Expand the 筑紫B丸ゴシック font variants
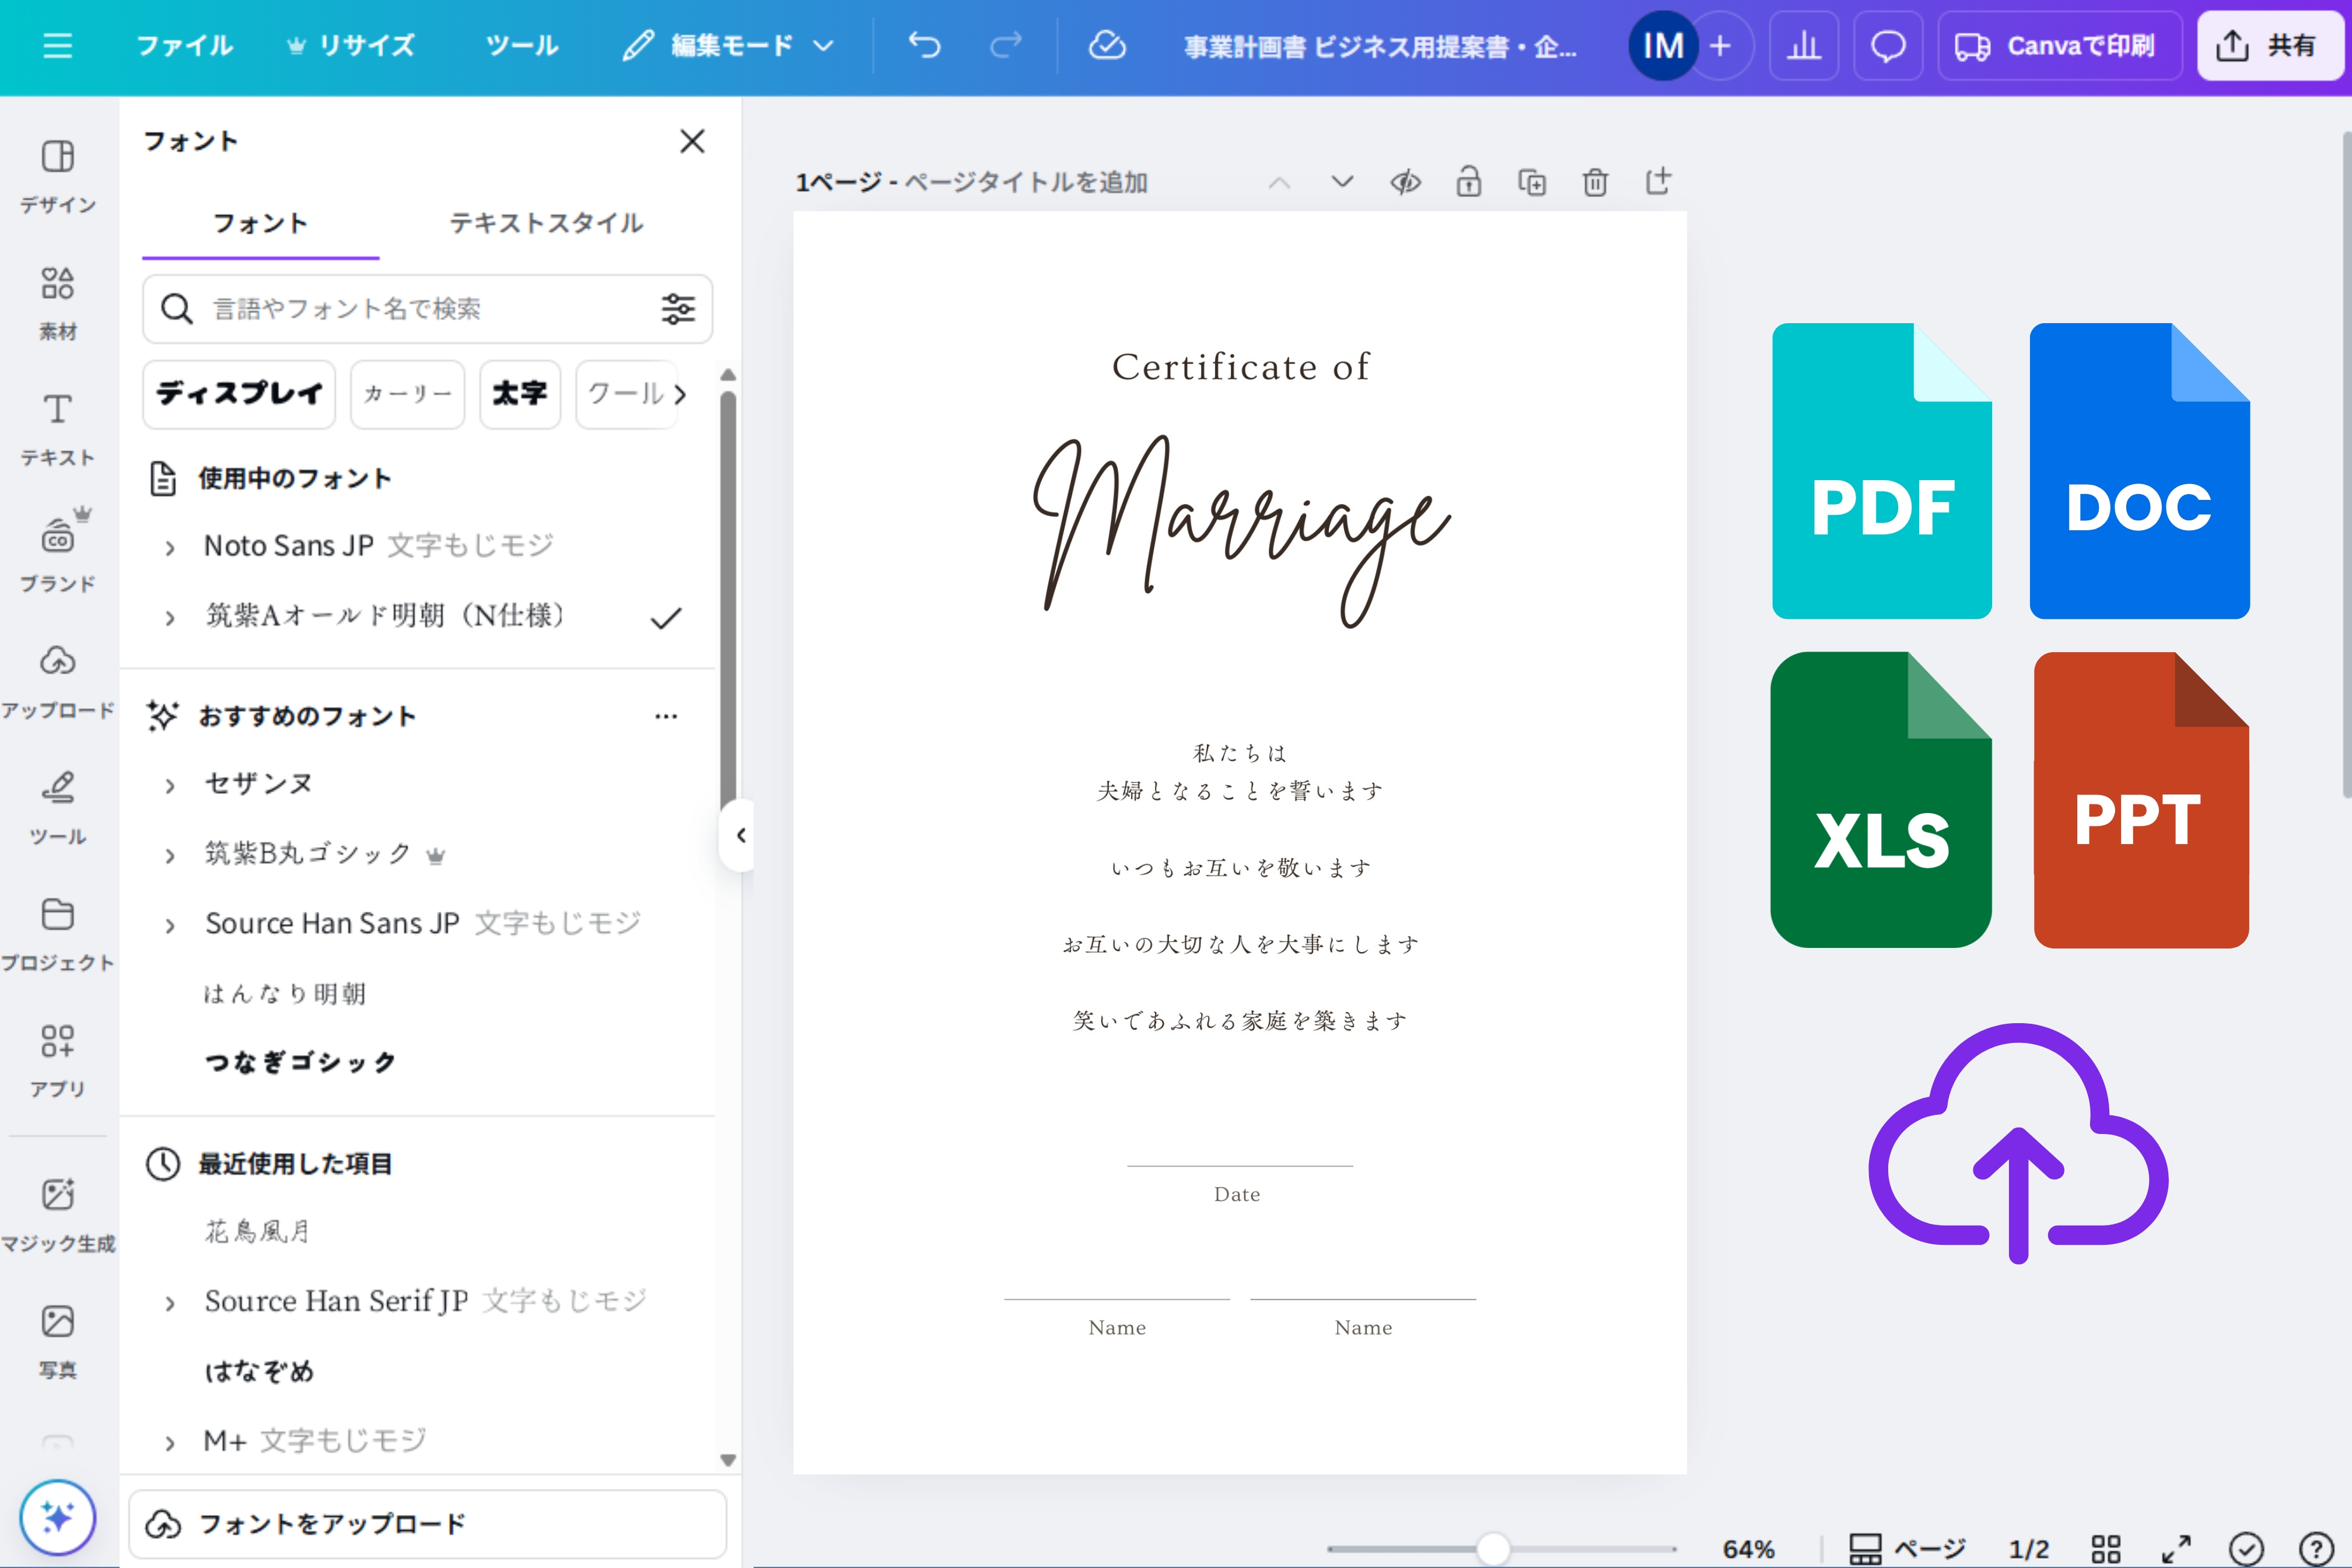This screenshot has width=2352, height=1568. click(x=170, y=855)
